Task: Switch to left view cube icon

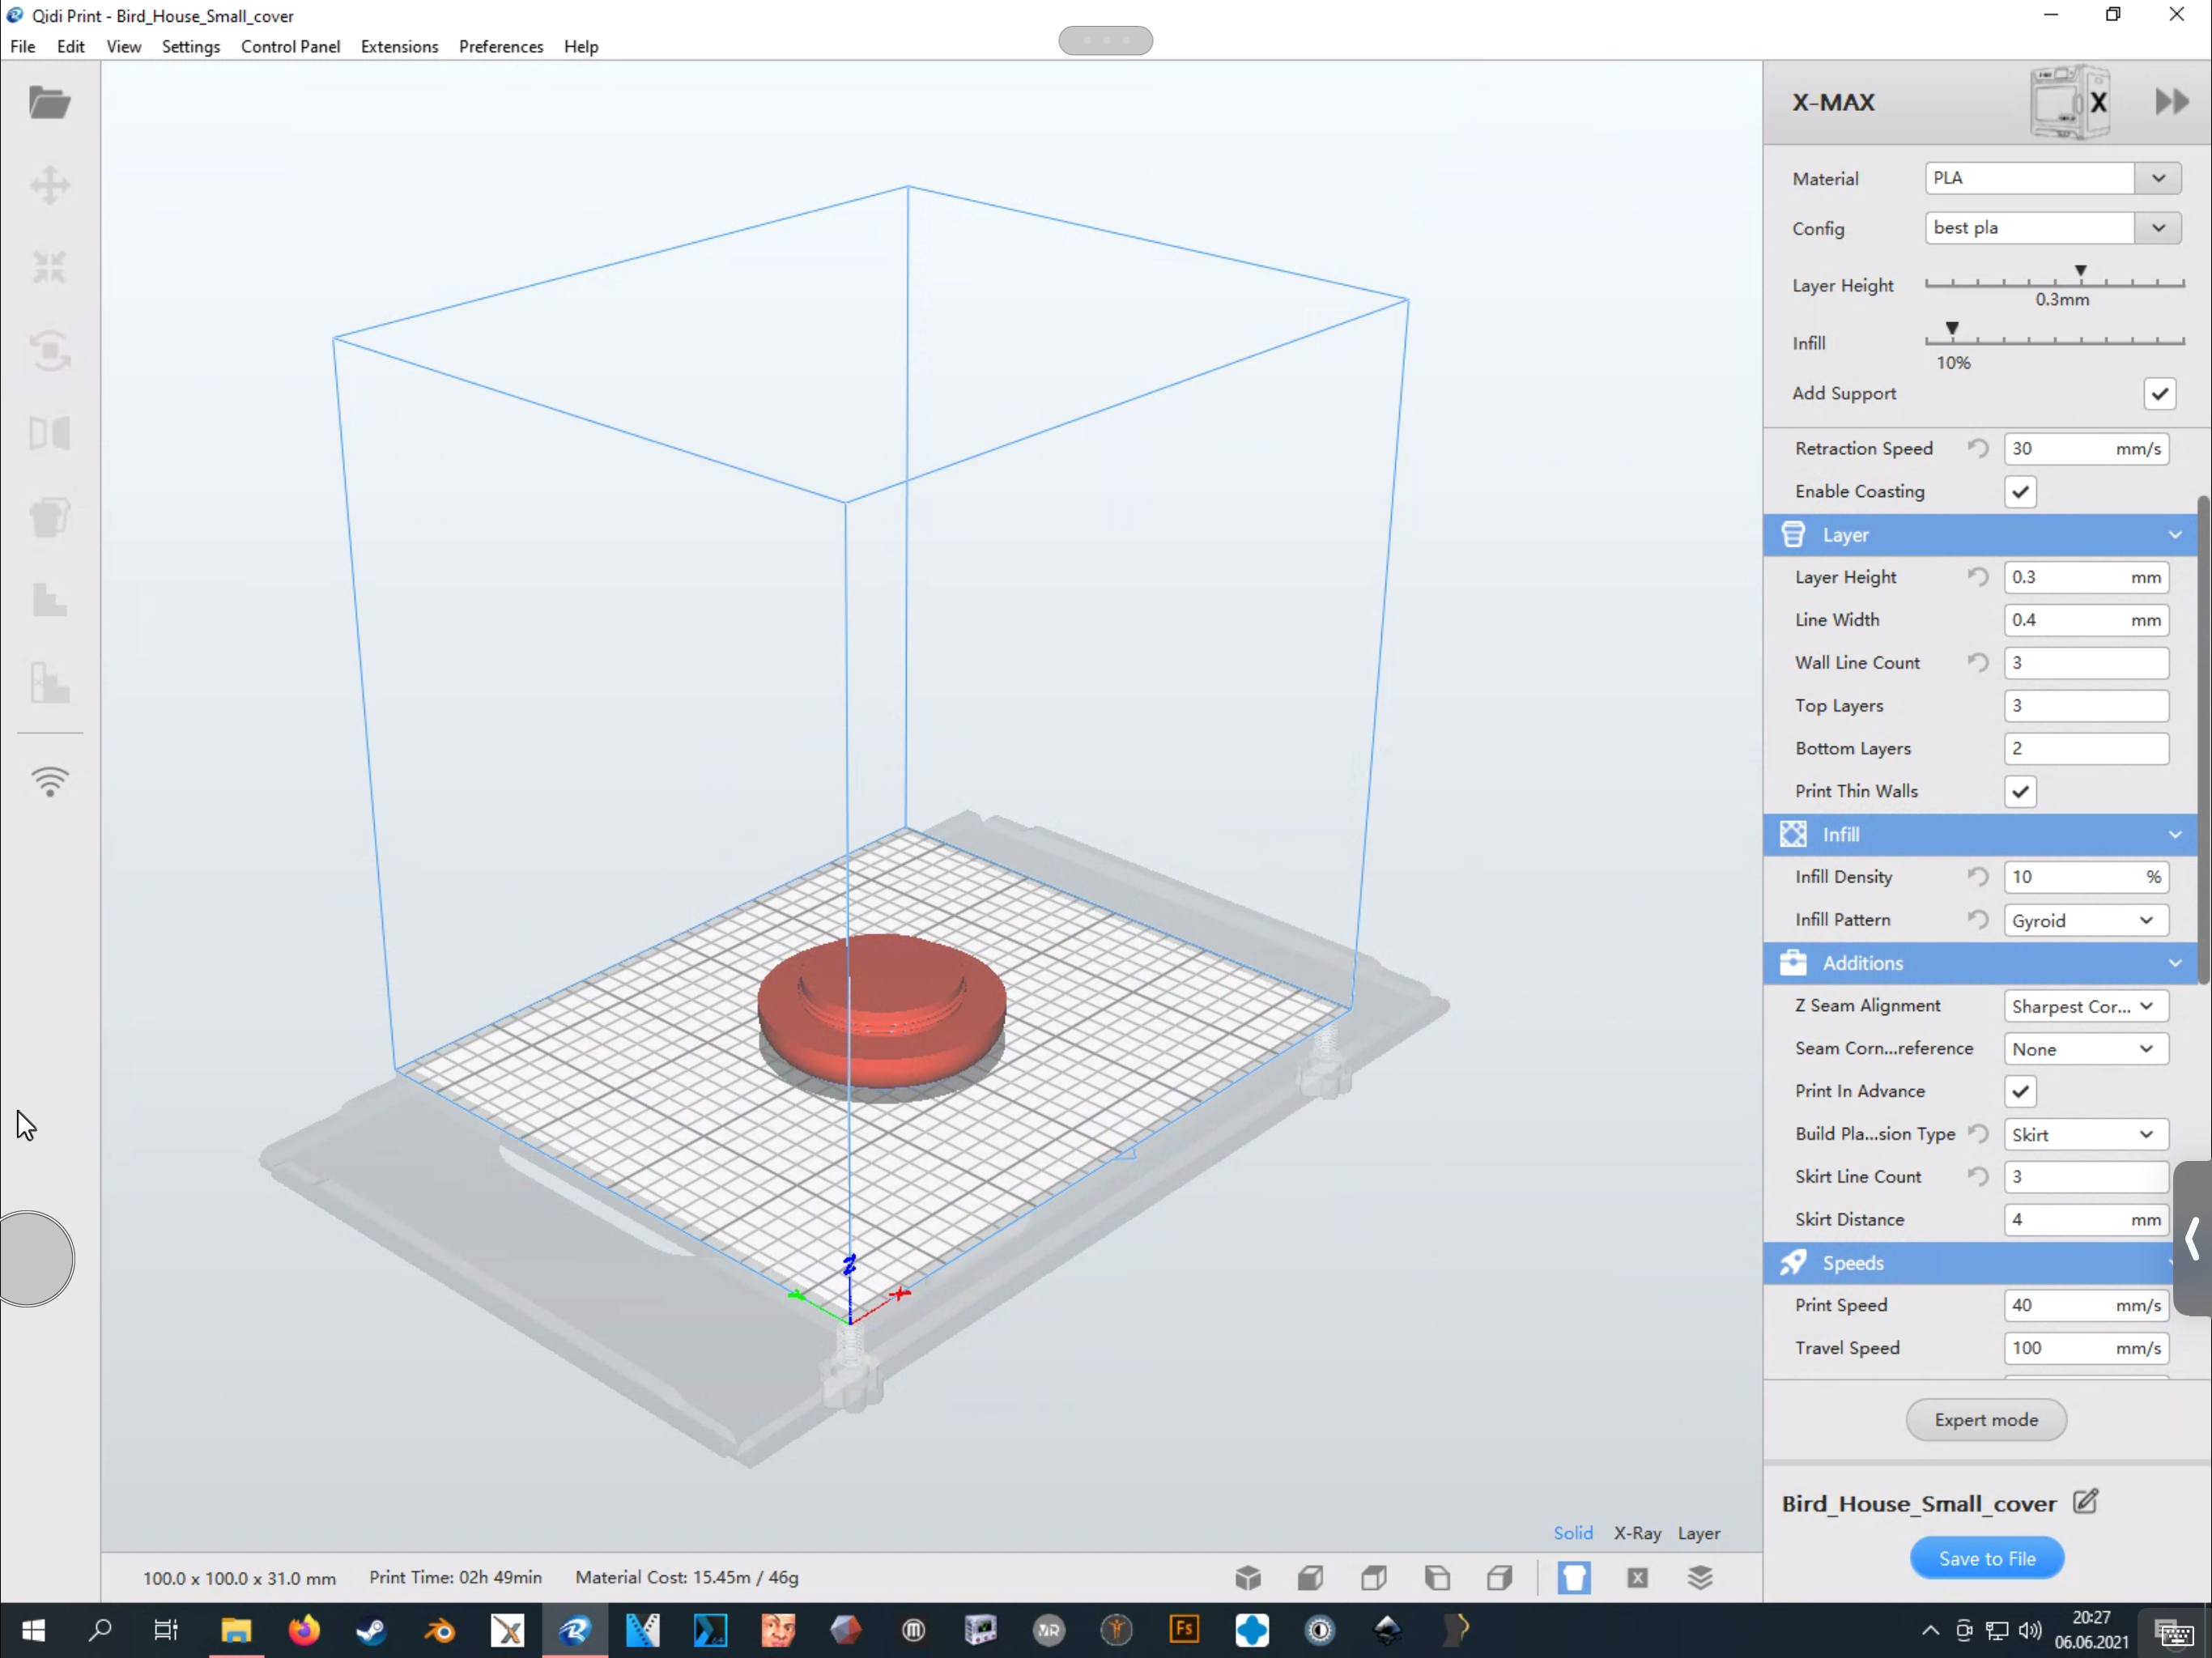Action: coord(1437,1578)
